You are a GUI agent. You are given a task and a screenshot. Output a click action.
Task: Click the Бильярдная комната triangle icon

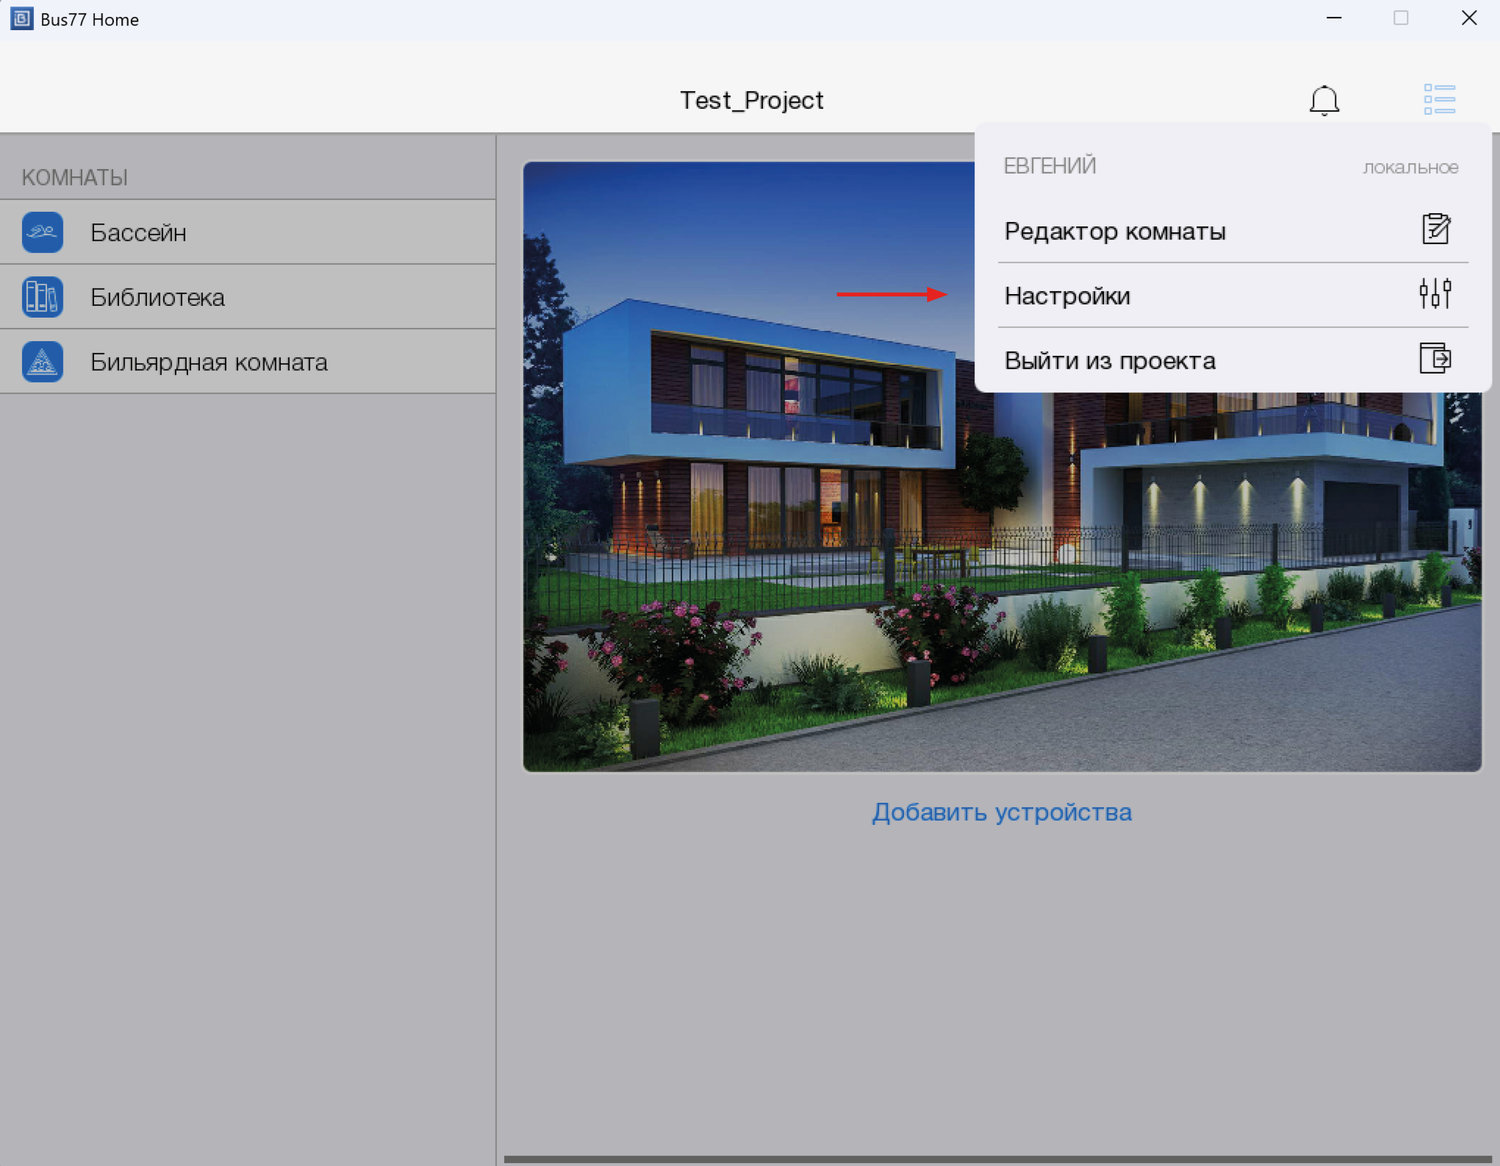coord(42,362)
